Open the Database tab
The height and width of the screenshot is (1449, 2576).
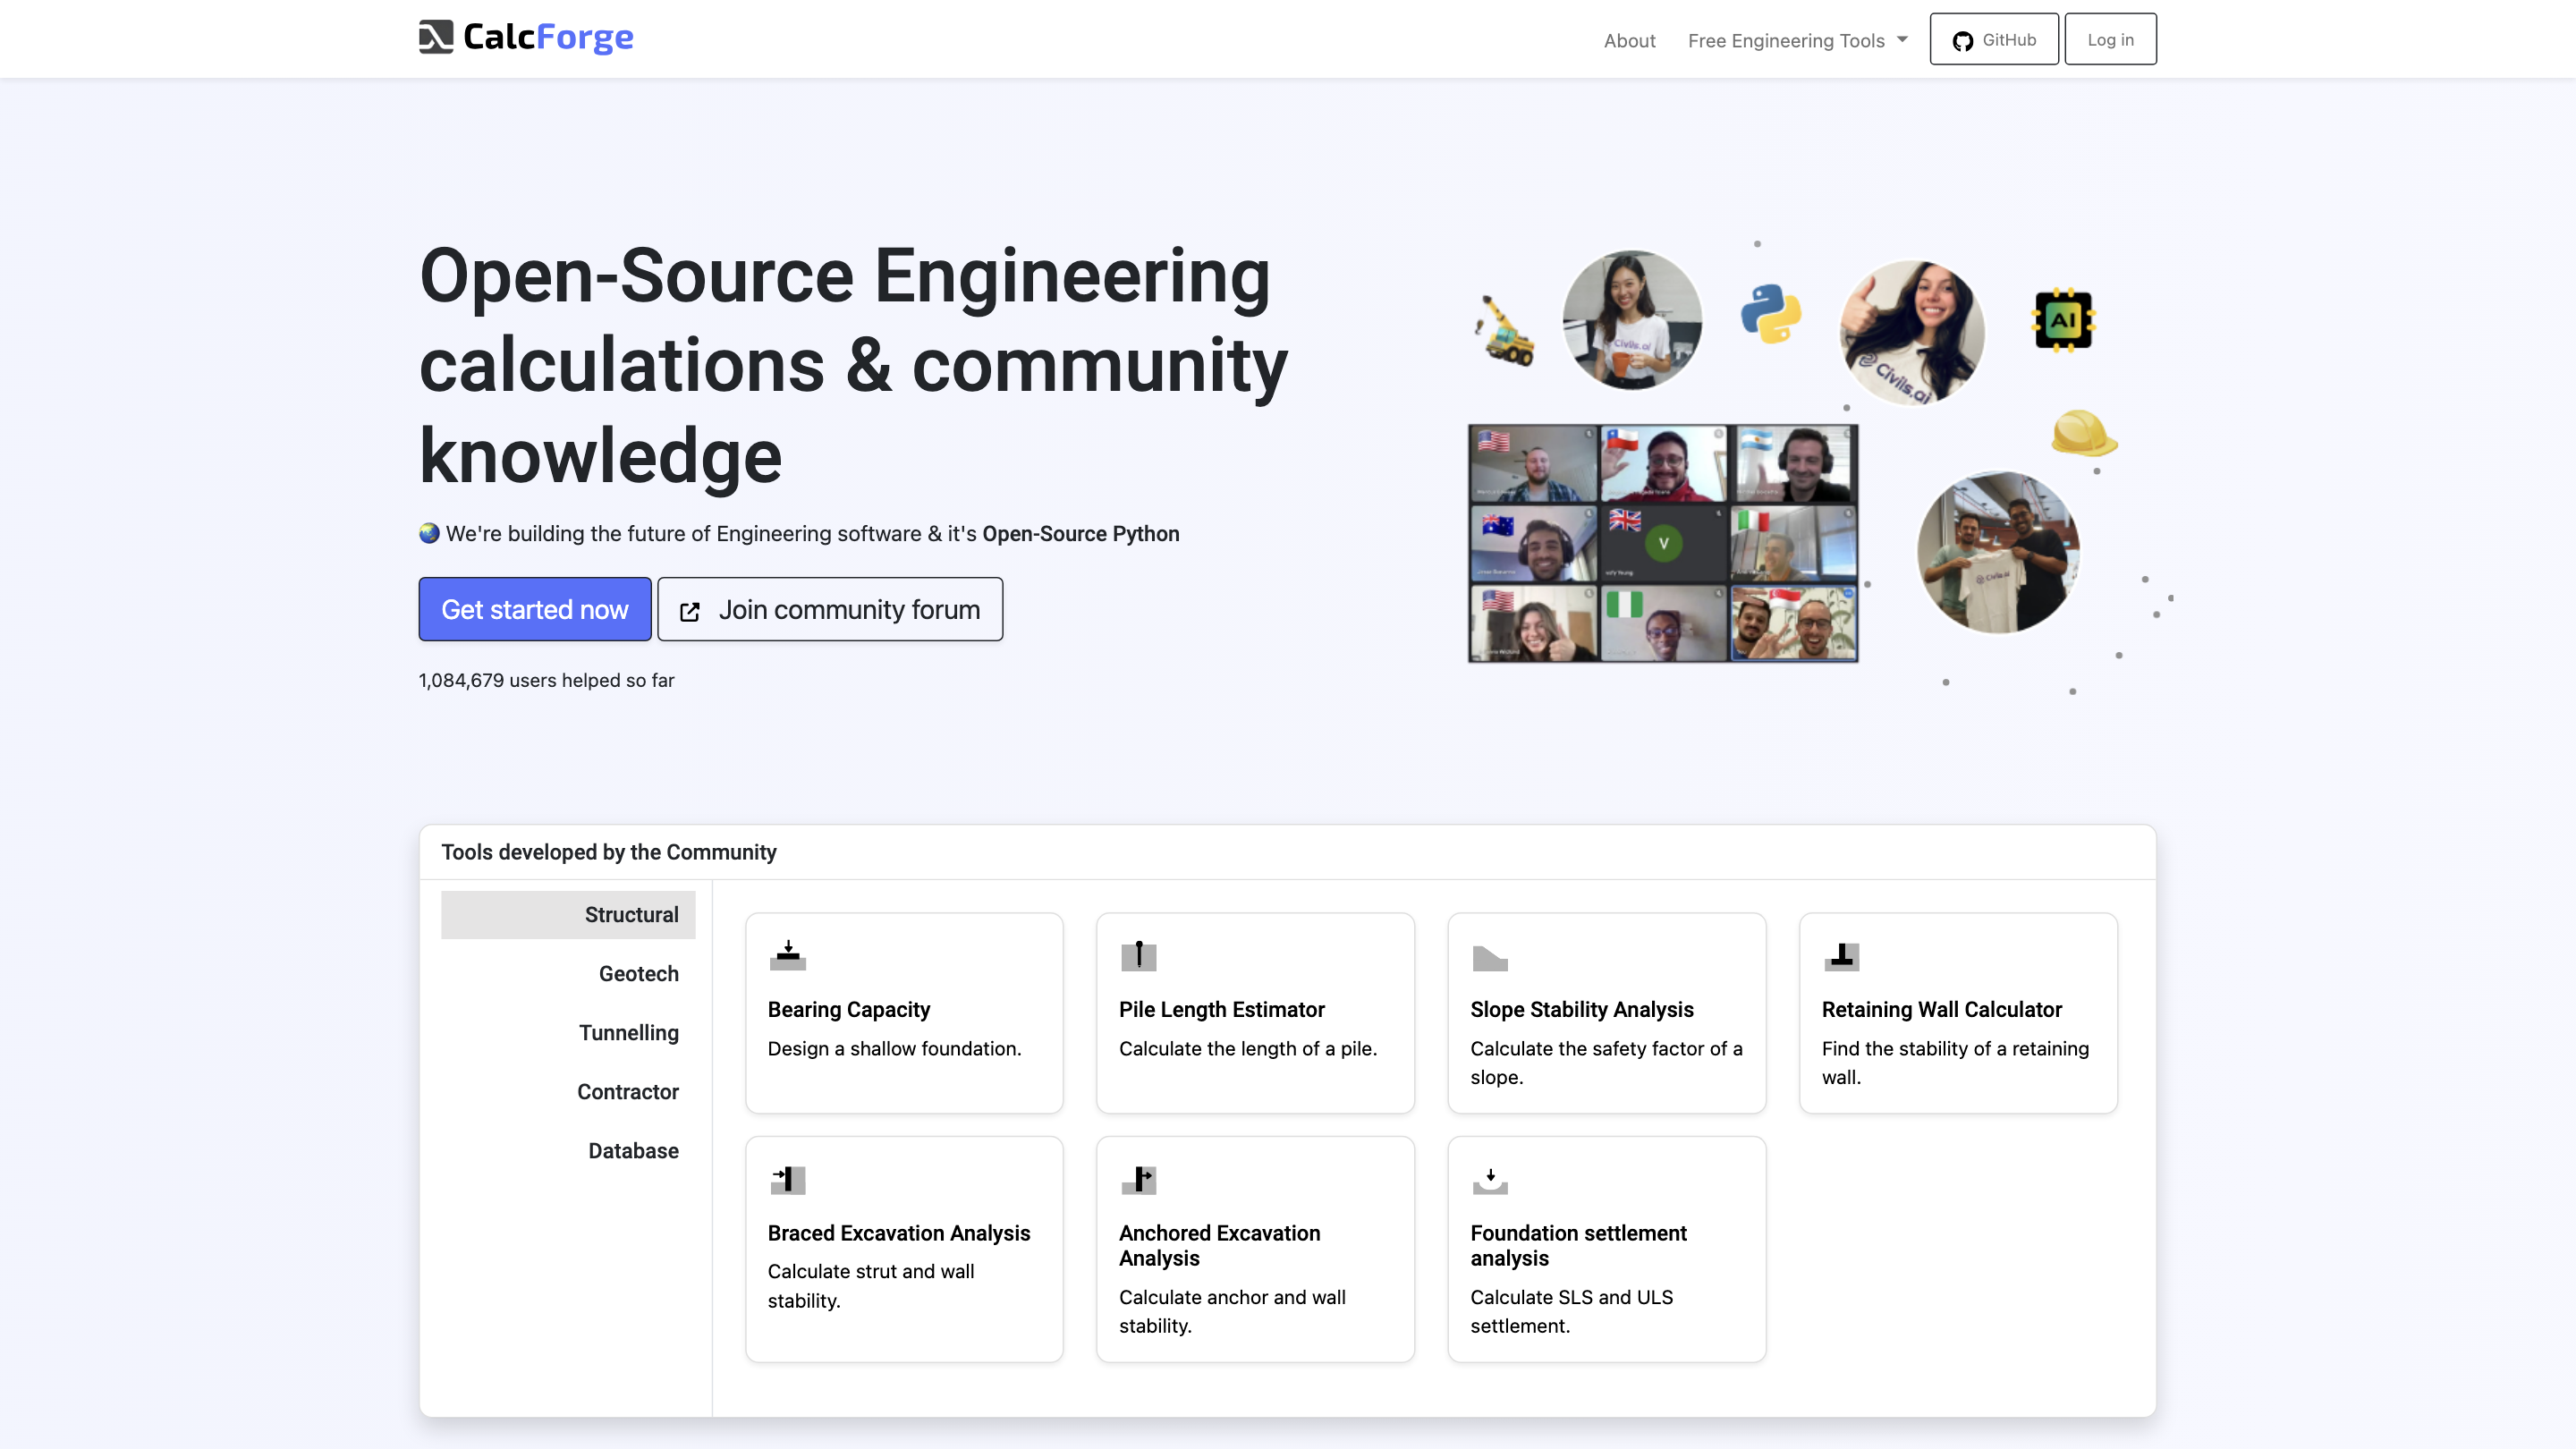633,1150
